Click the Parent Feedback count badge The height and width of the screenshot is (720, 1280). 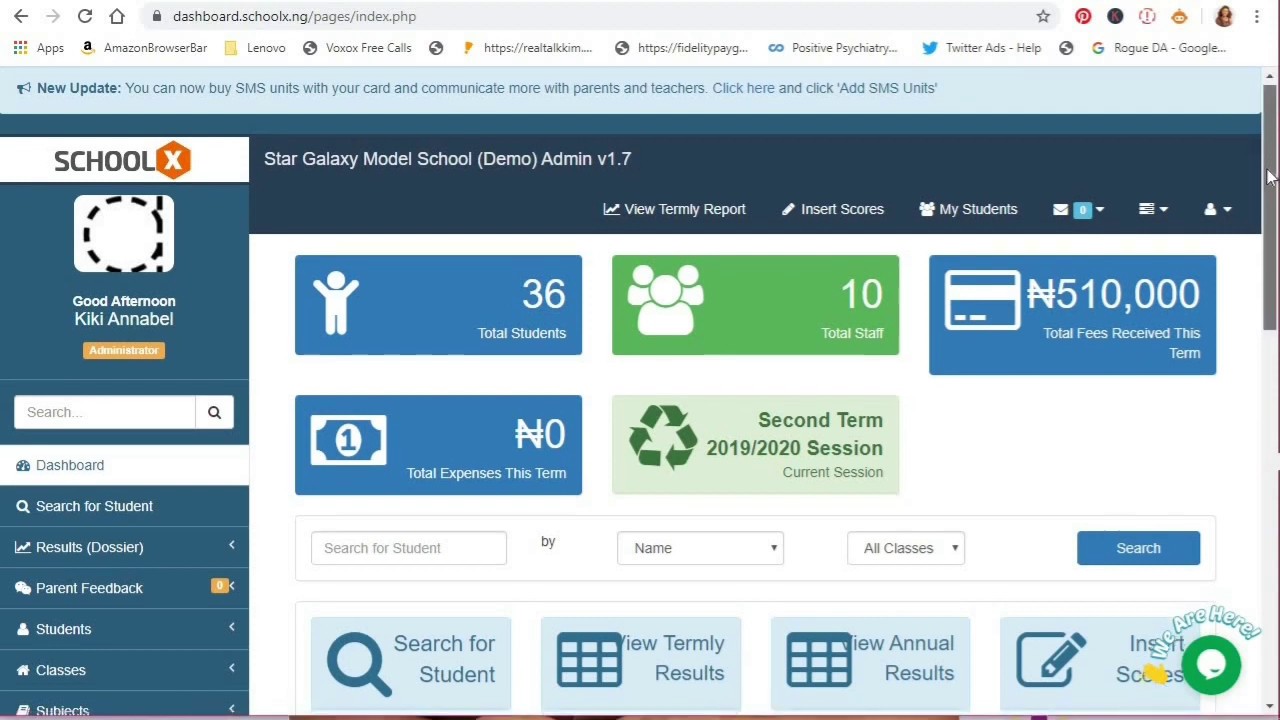[220, 586]
